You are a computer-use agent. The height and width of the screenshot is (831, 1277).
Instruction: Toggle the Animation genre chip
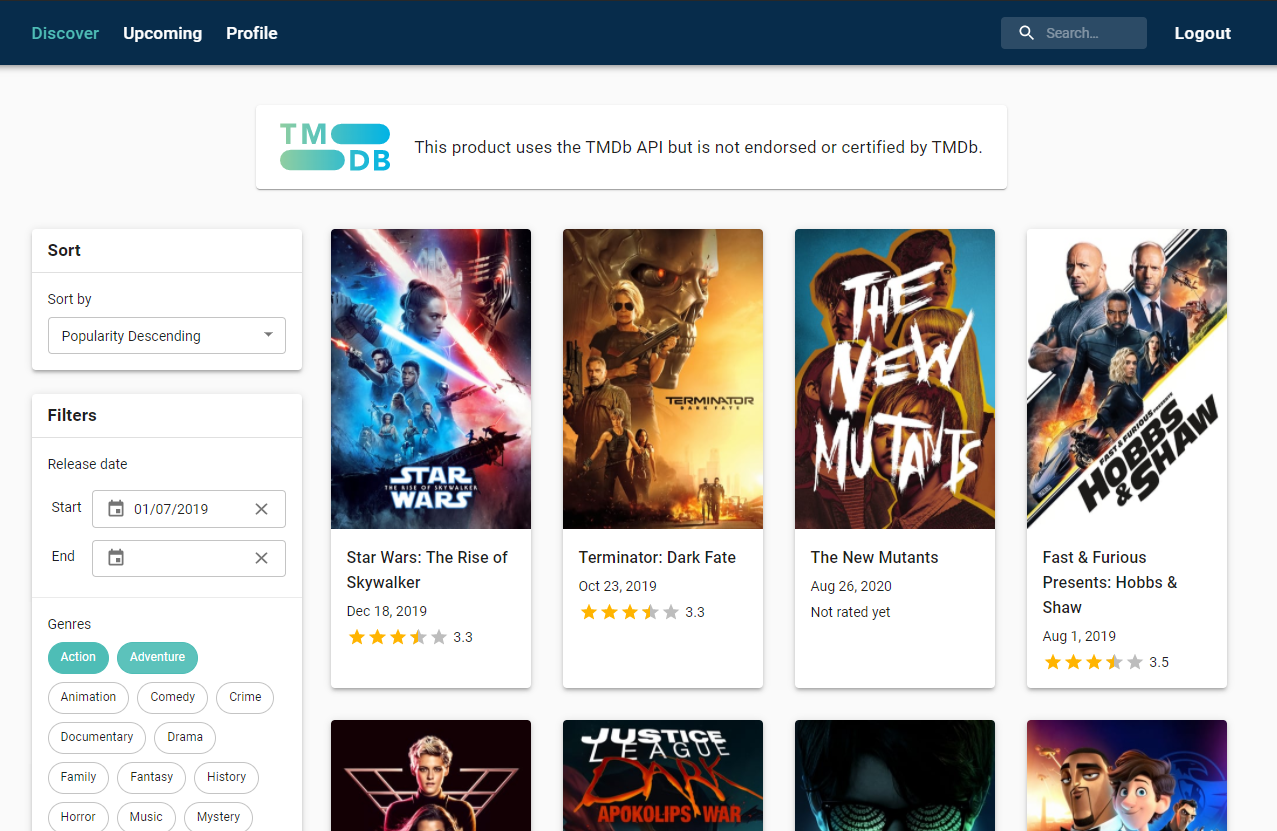88,697
